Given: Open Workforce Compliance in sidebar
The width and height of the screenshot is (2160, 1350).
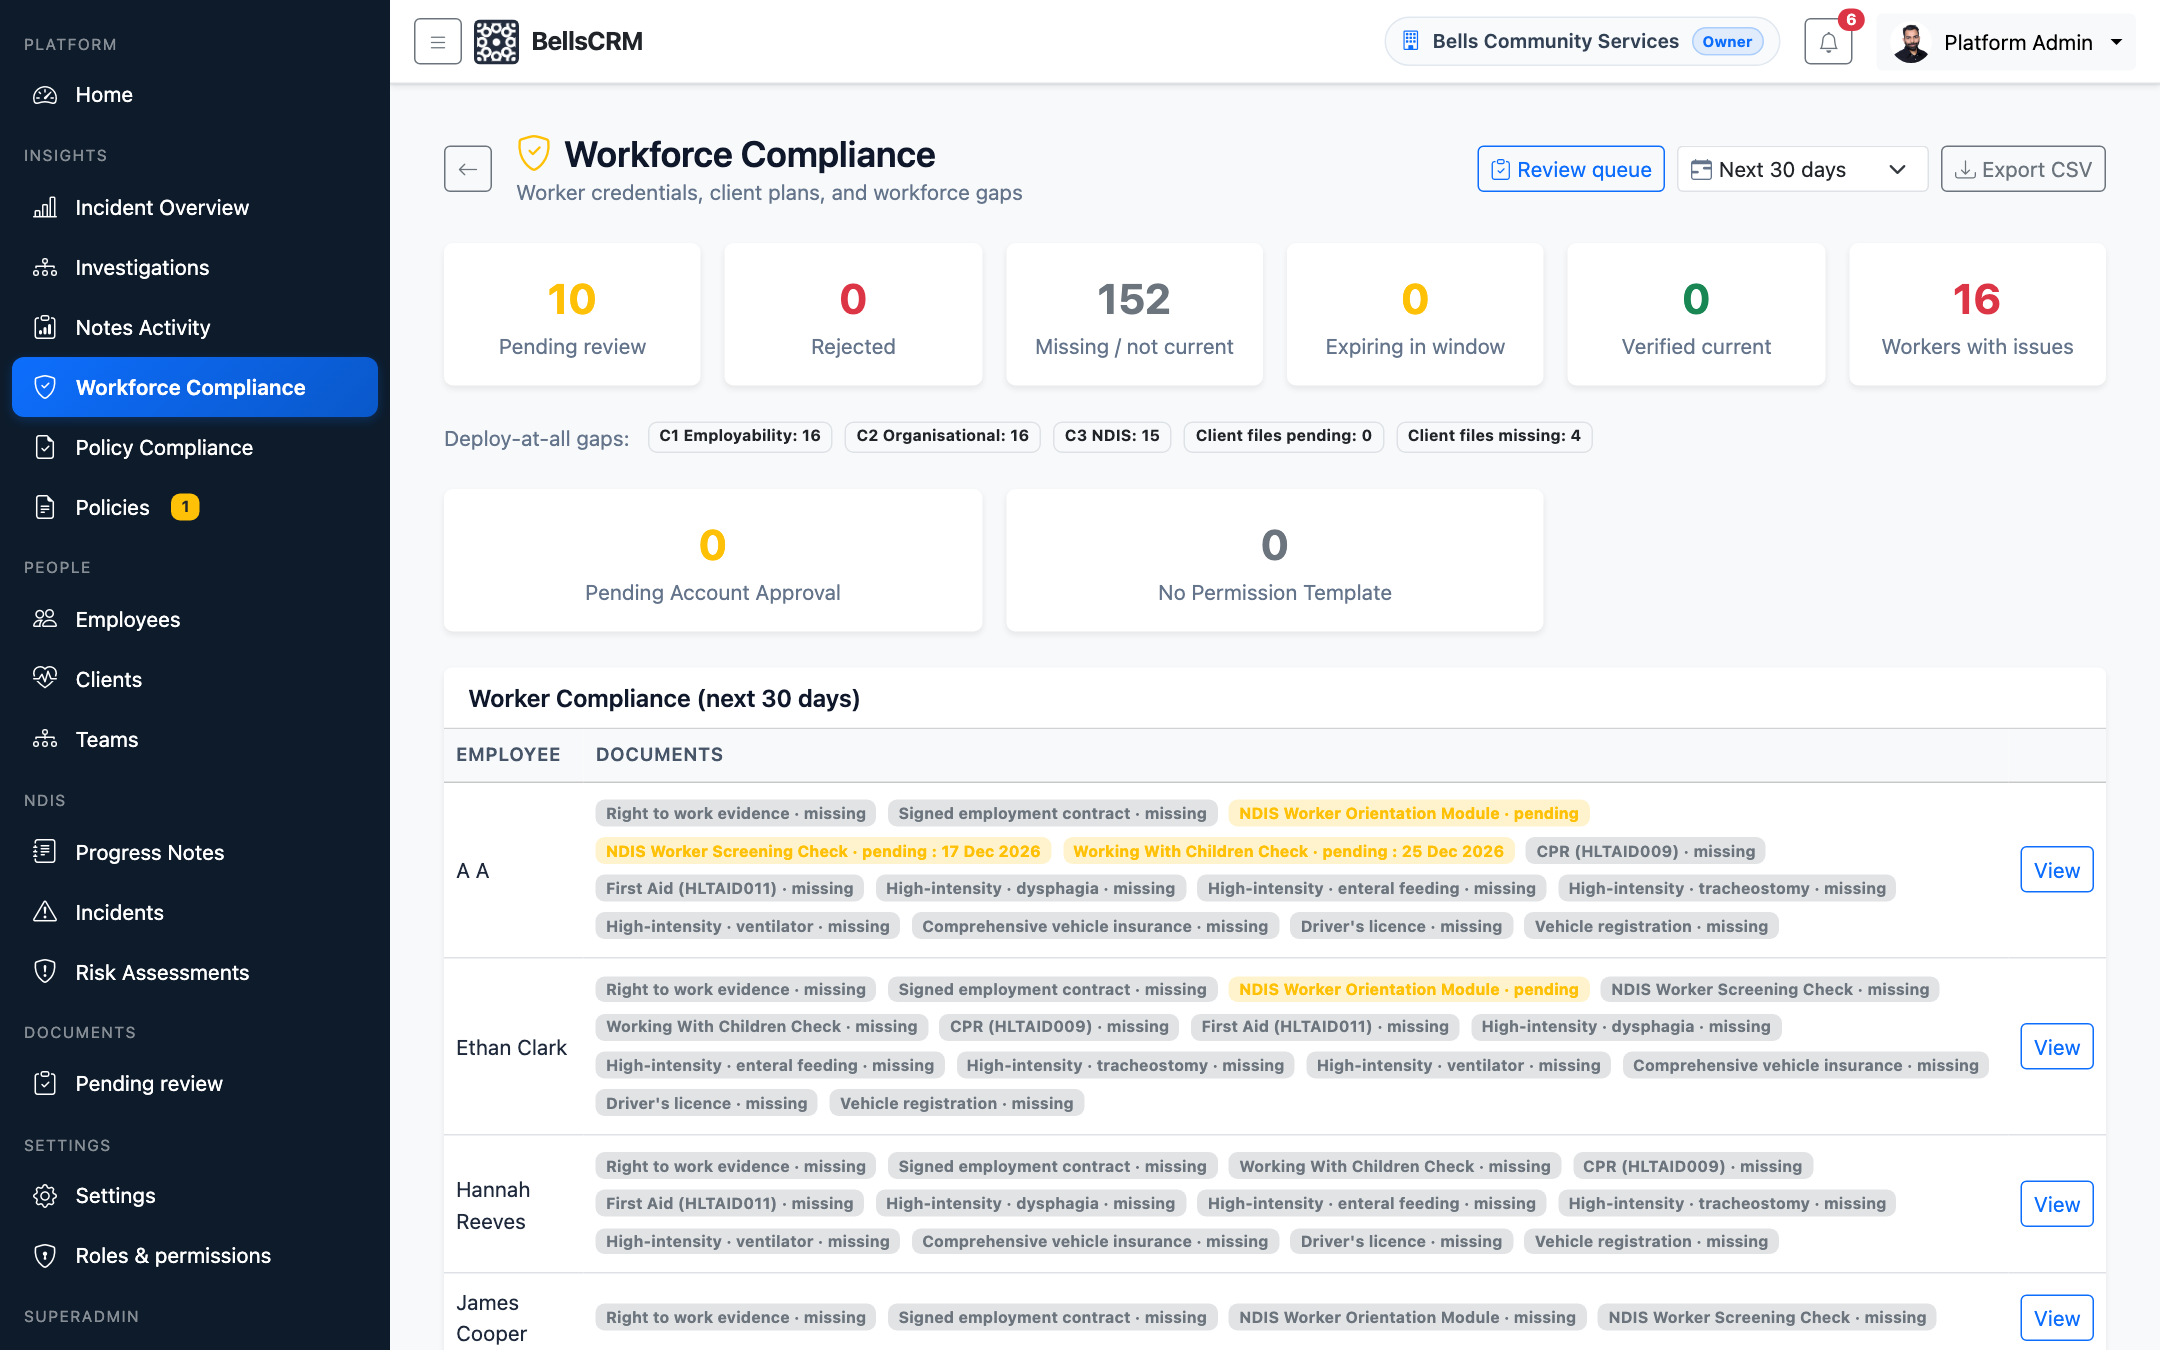Looking at the screenshot, I should [195, 388].
